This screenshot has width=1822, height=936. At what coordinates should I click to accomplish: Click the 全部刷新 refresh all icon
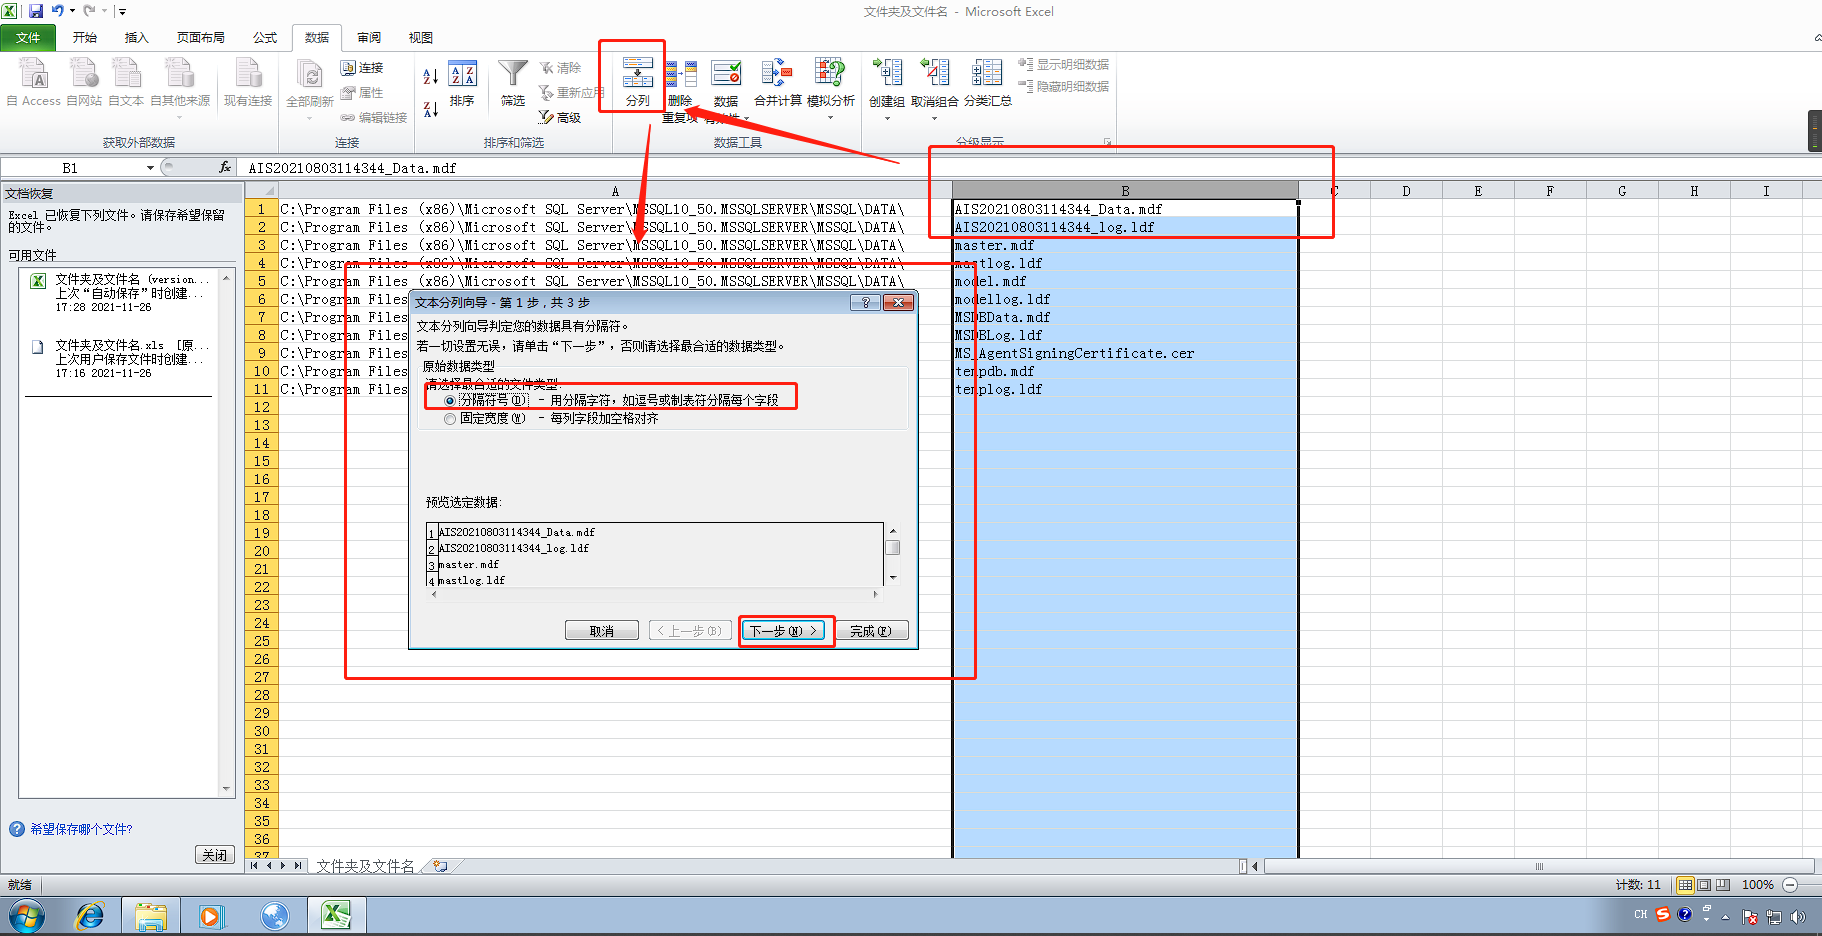coord(310,73)
